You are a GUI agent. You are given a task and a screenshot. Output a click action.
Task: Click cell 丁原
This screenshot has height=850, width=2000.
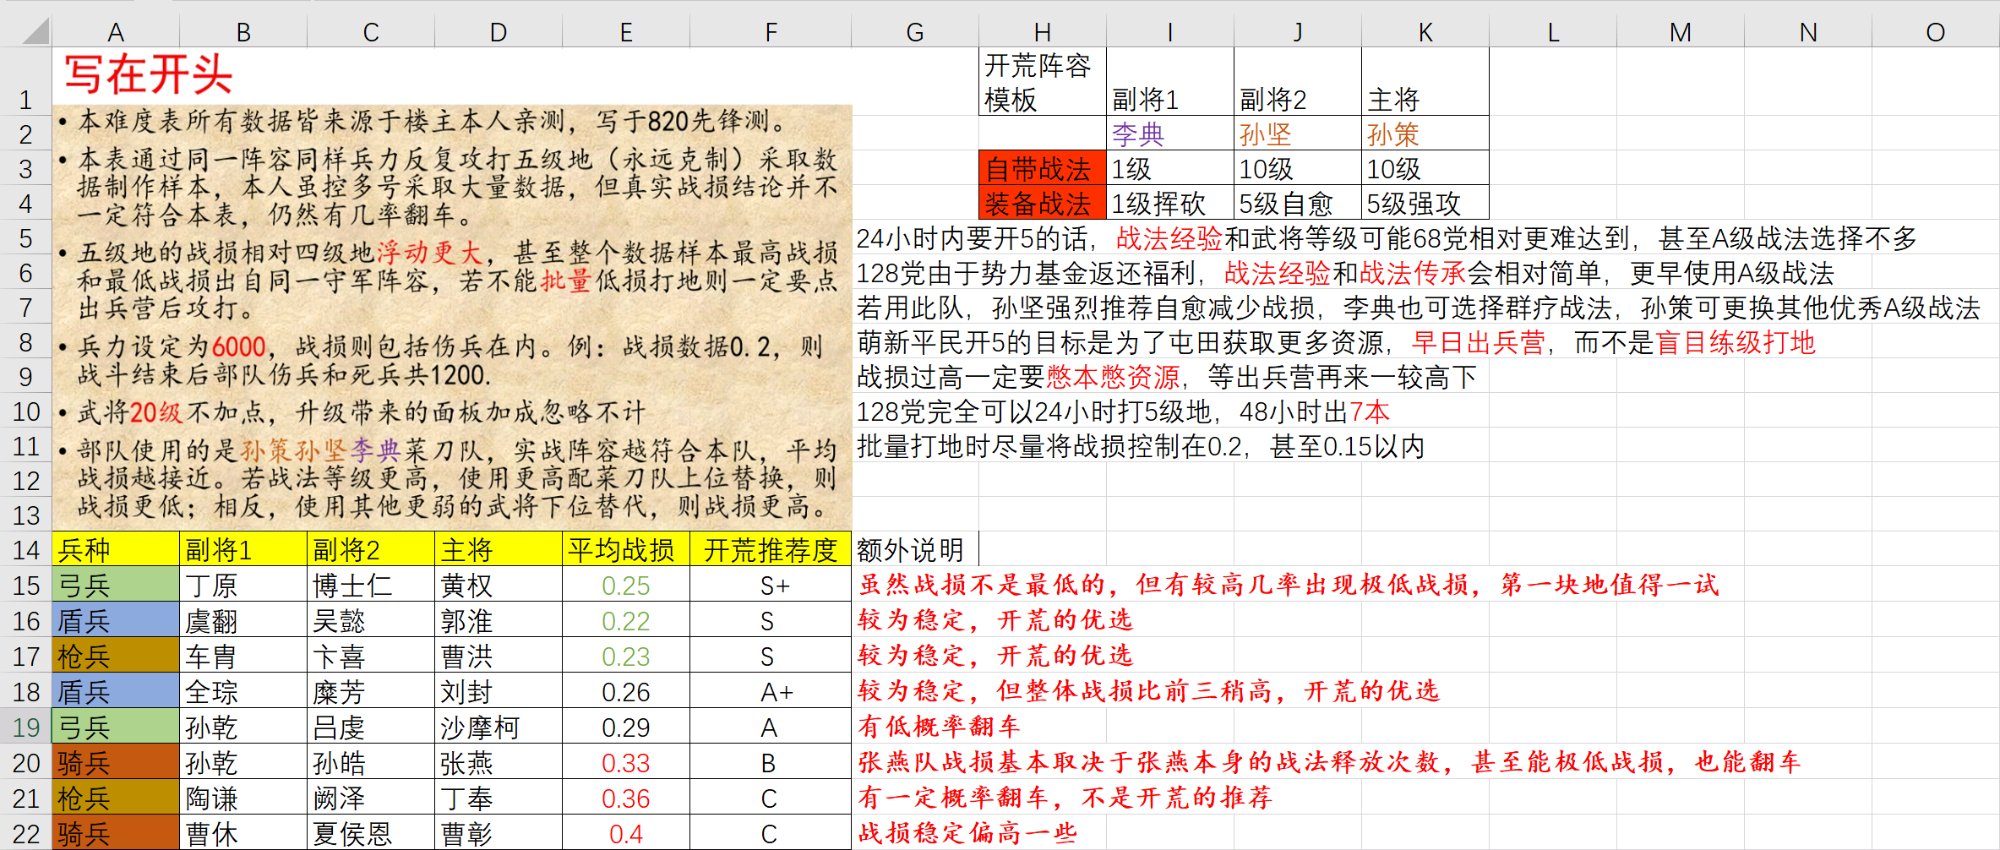coord(243,585)
